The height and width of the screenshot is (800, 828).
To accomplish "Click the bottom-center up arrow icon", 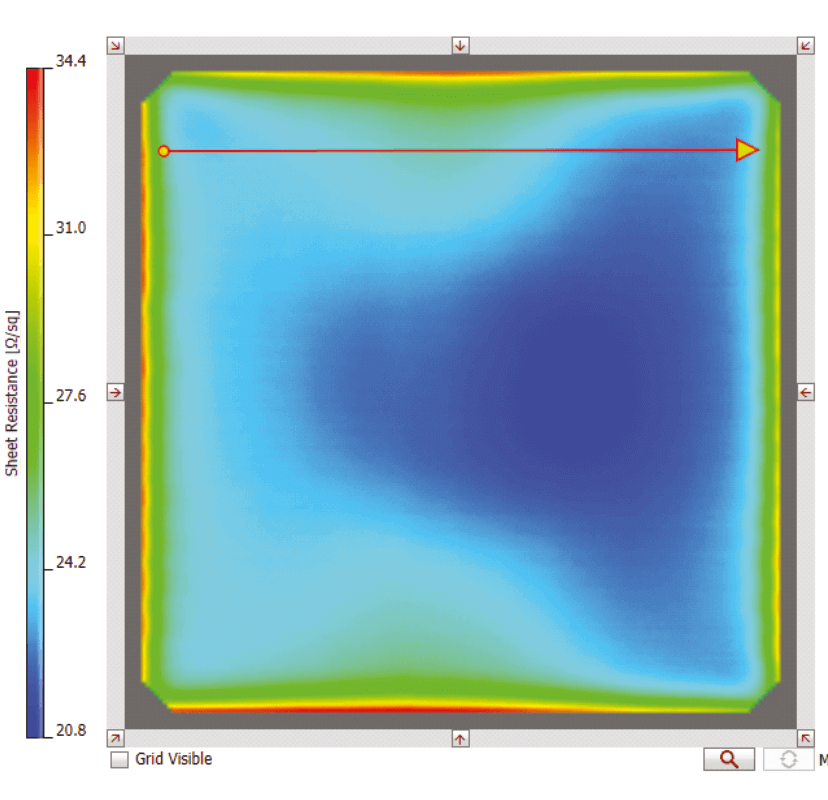I will [x=460, y=739].
